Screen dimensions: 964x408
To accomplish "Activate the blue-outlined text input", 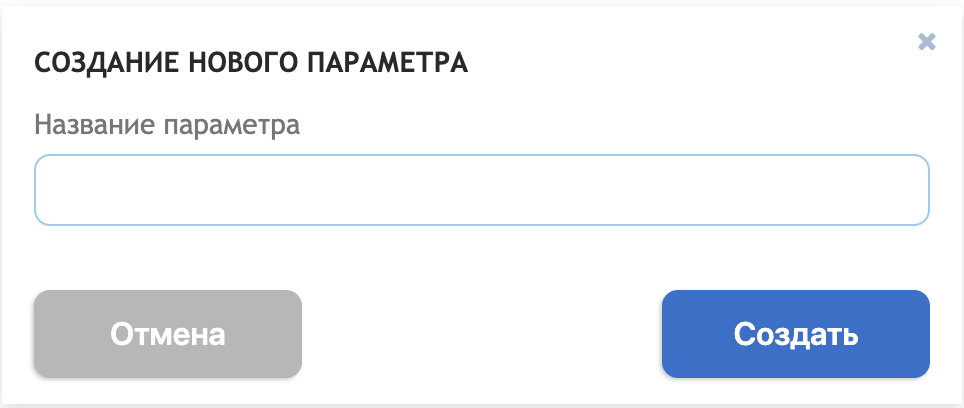I will coord(481,190).
